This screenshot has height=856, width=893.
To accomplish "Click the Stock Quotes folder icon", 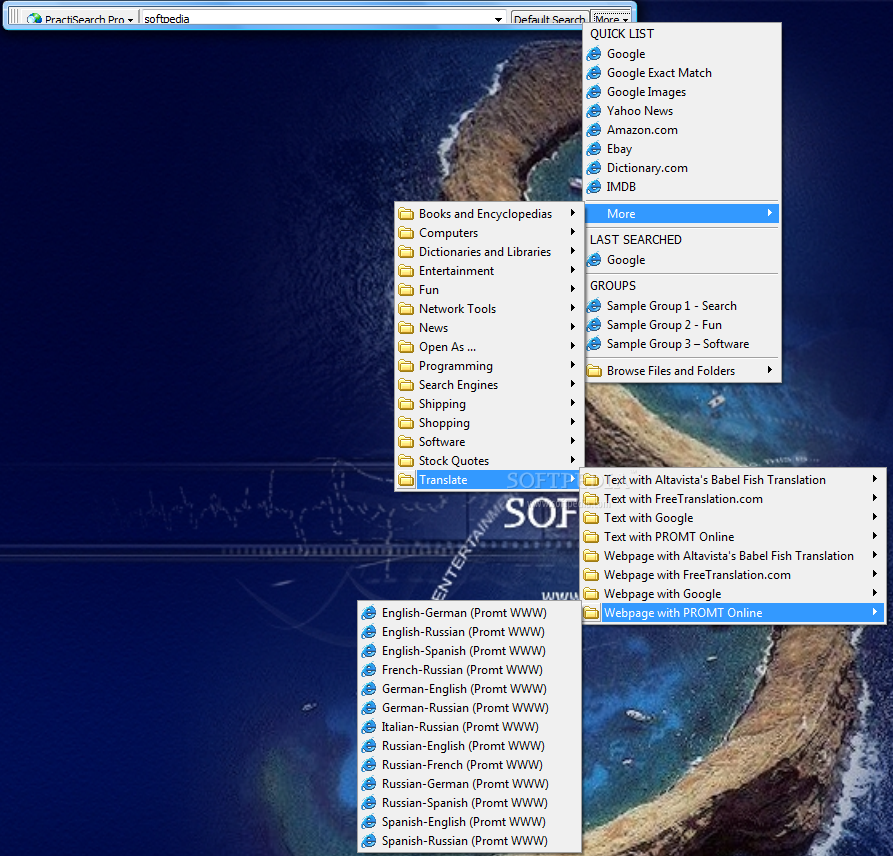I will [x=406, y=461].
